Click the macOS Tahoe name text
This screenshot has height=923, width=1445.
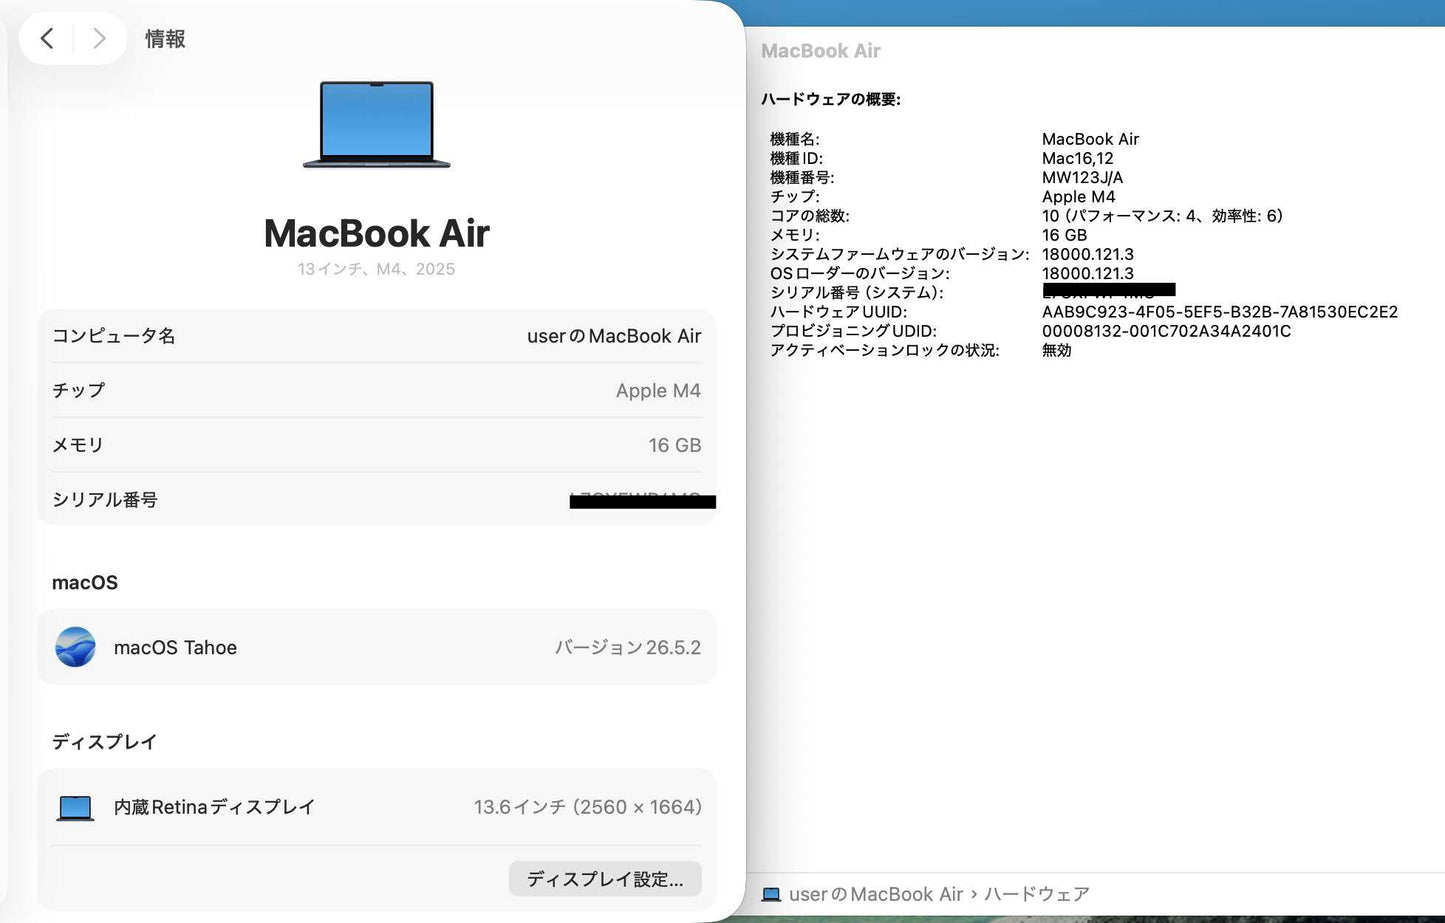tap(175, 648)
